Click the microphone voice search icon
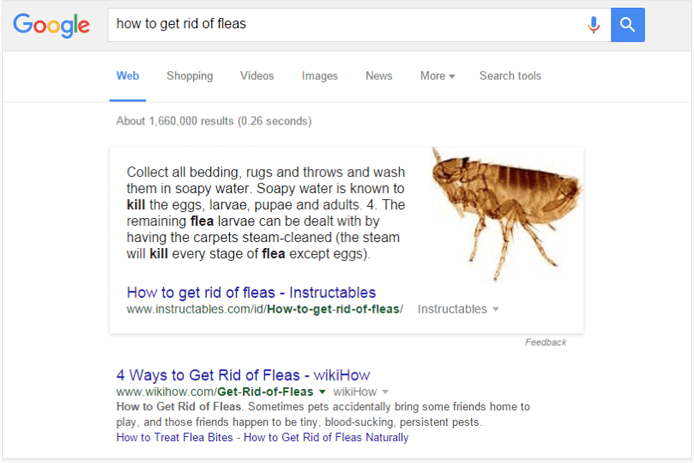This screenshot has height=463, width=694. tap(594, 24)
